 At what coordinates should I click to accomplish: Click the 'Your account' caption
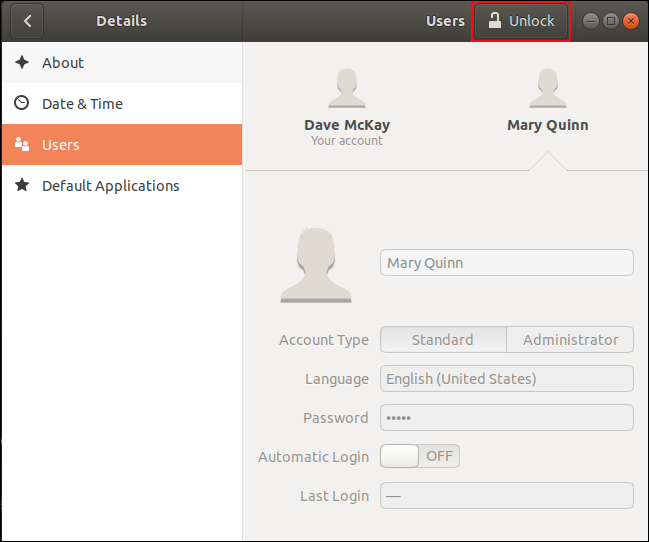[347, 141]
